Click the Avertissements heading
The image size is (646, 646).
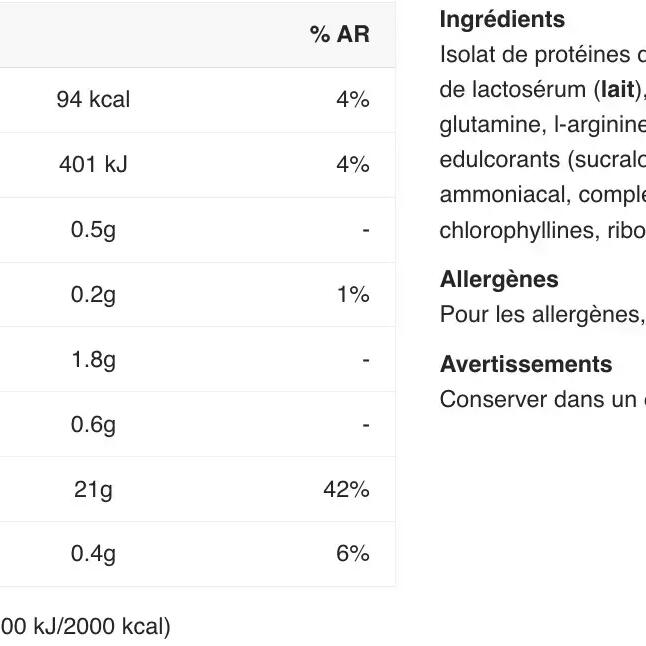coord(526,365)
